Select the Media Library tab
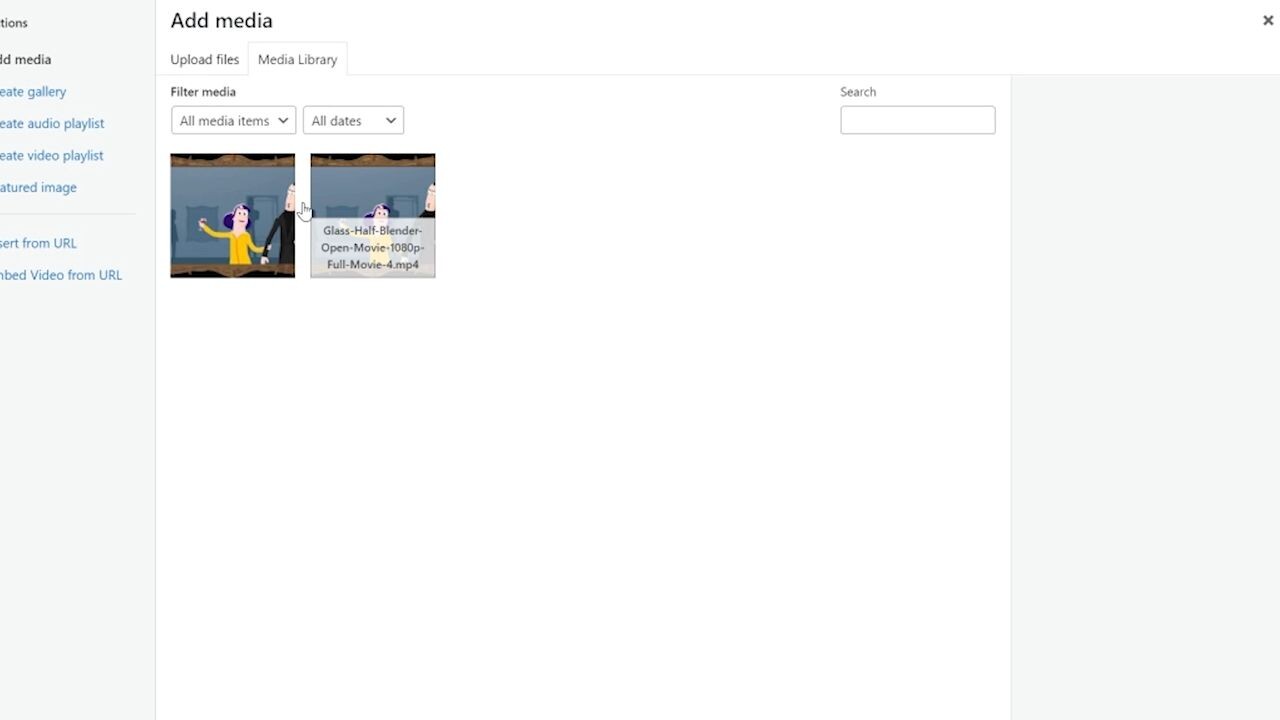1280x720 pixels. 297,59
